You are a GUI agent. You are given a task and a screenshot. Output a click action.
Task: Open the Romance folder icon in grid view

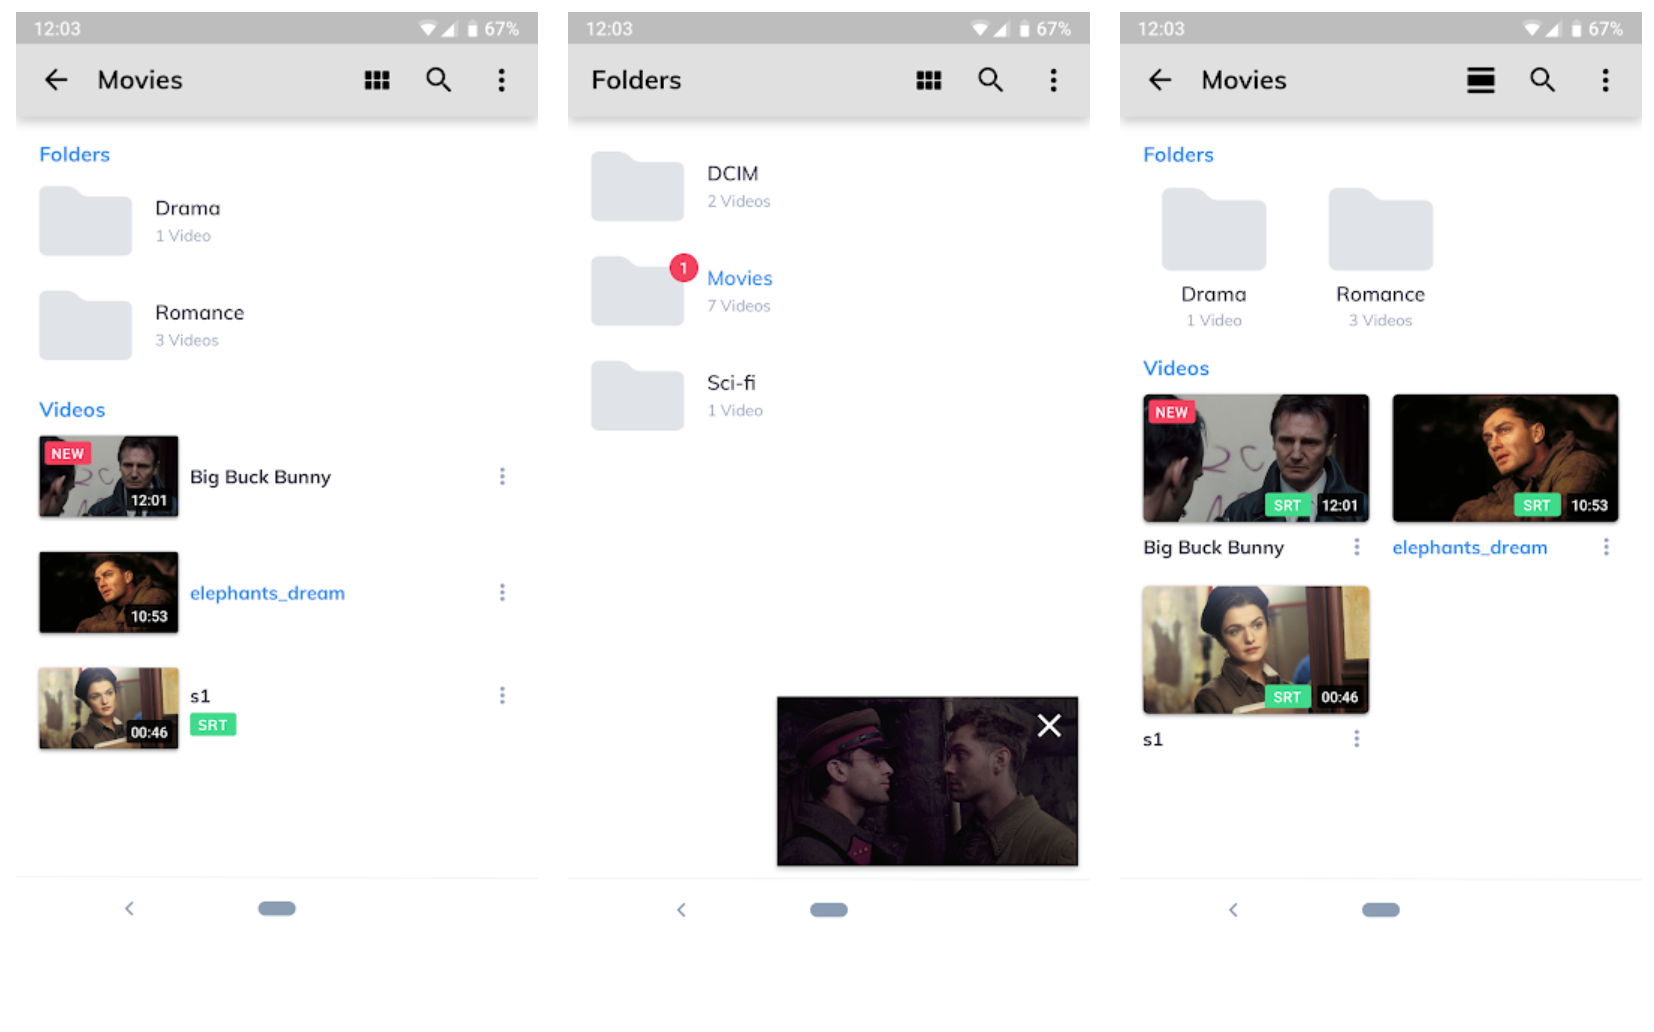coord(1381,229)
